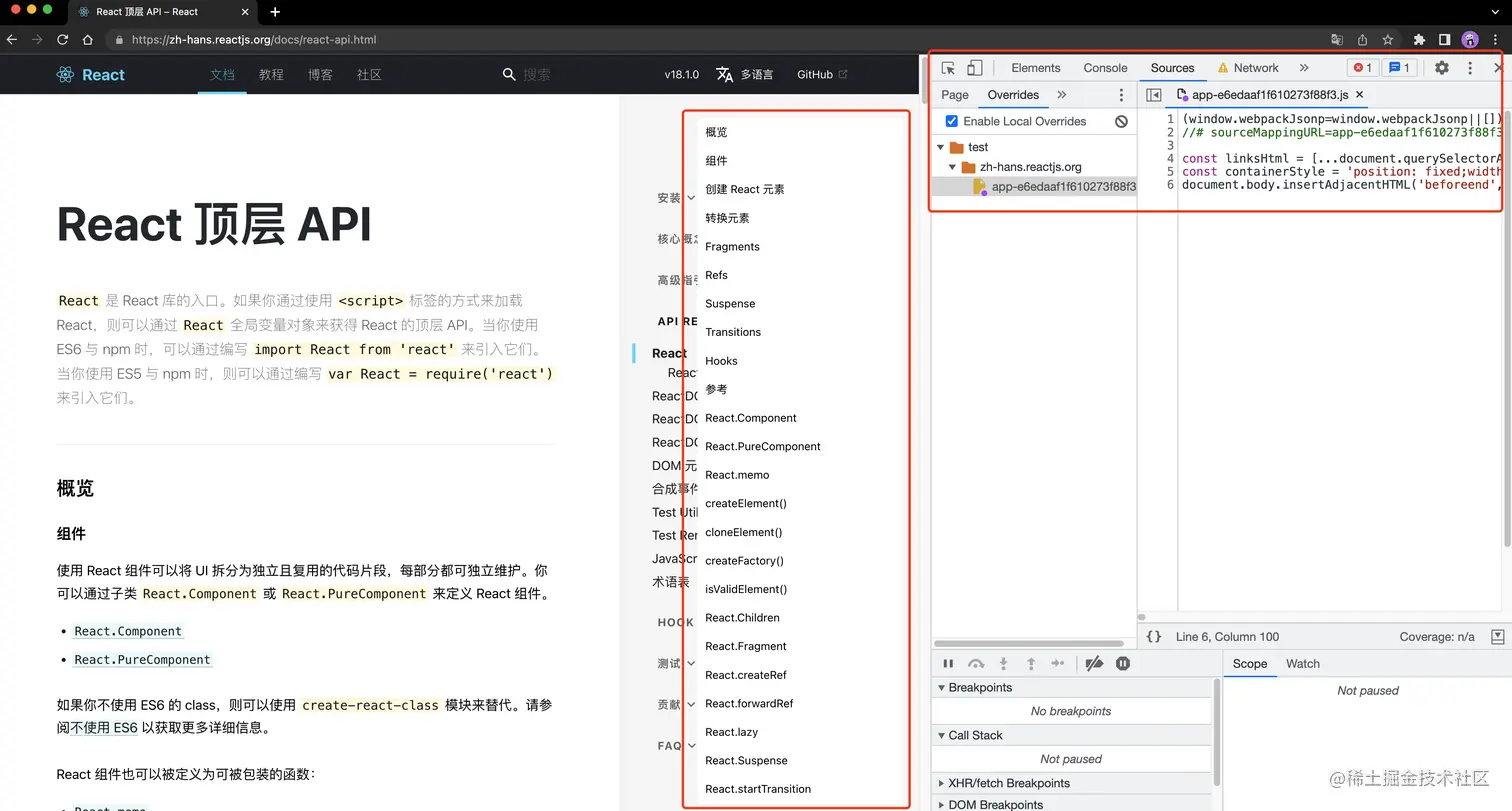The width and height of the screenshot is (1512, 811).
Task: Switch to the Elements panel
Action: (x=1035, y=68)
